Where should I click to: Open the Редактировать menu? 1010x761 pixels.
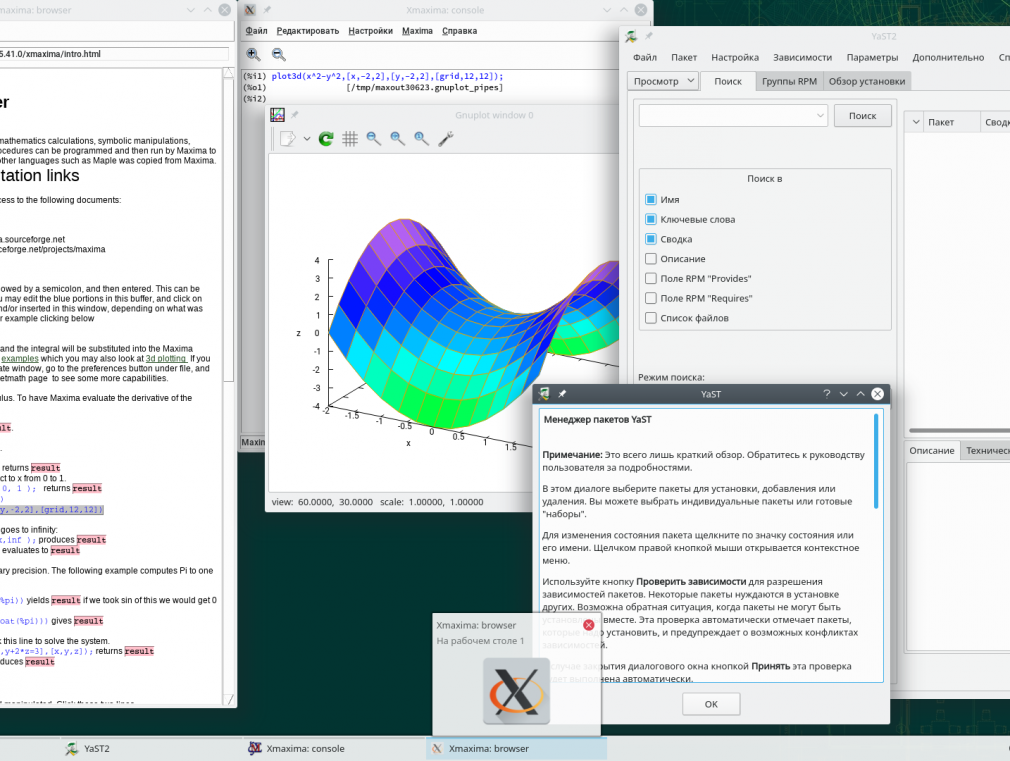point(308,31)
